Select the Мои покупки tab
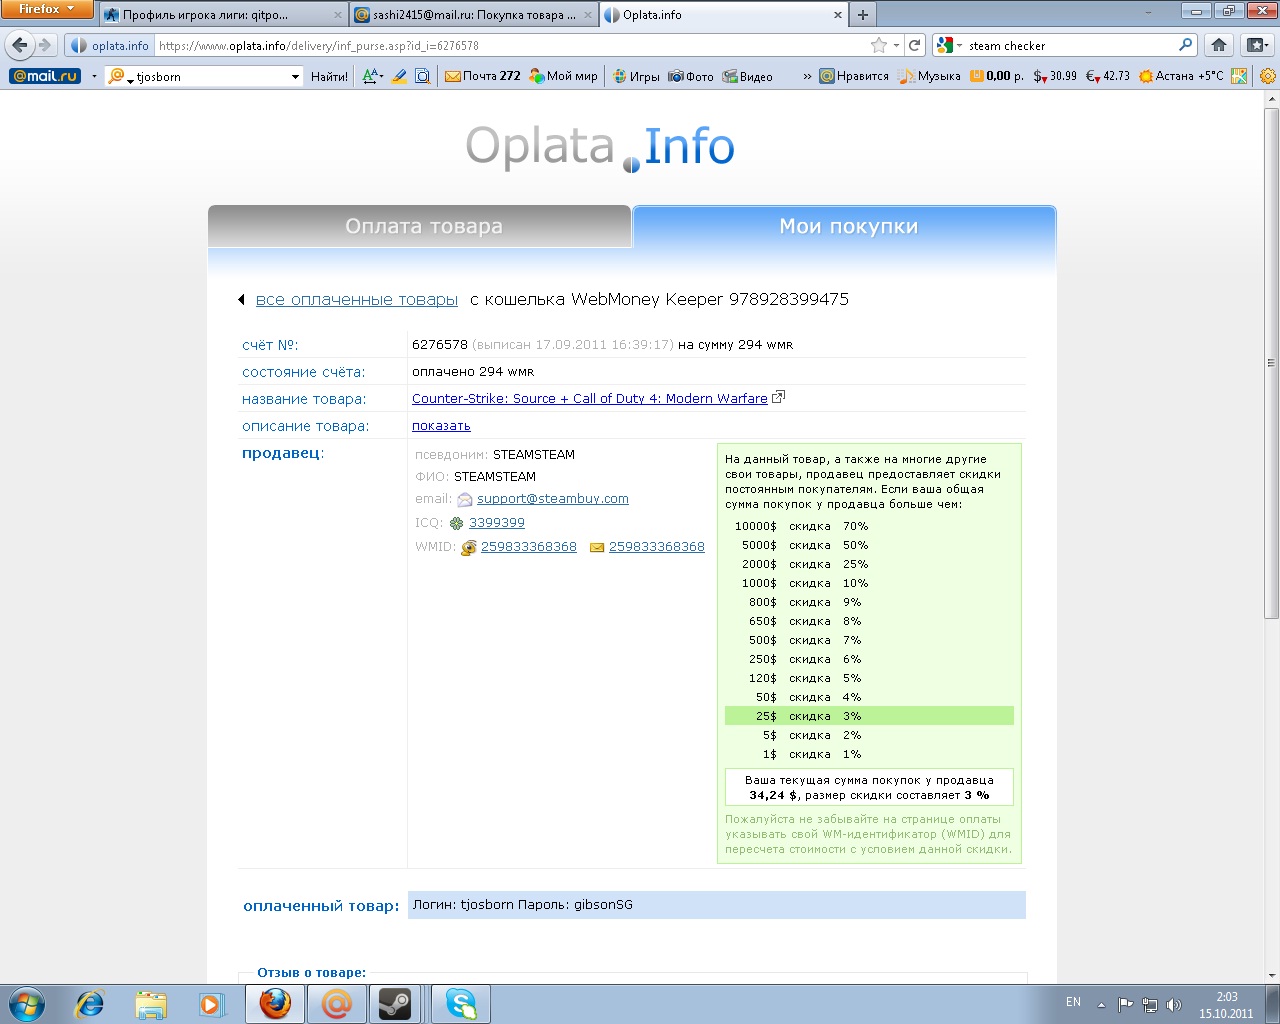 (x=845, y=226)
